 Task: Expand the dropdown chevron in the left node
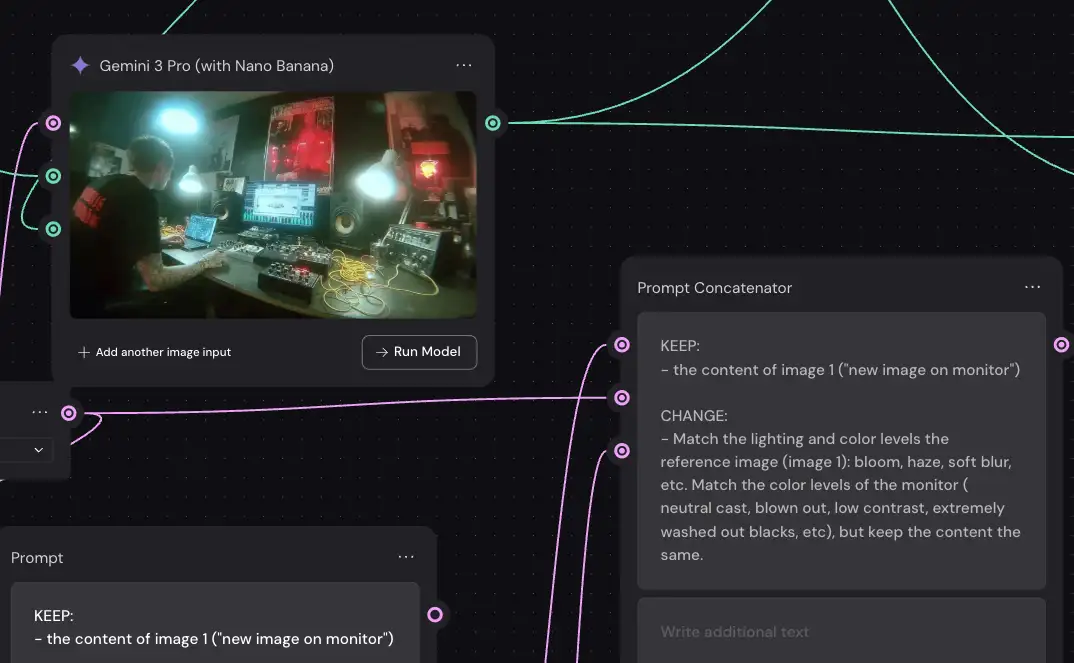(39, 450)
